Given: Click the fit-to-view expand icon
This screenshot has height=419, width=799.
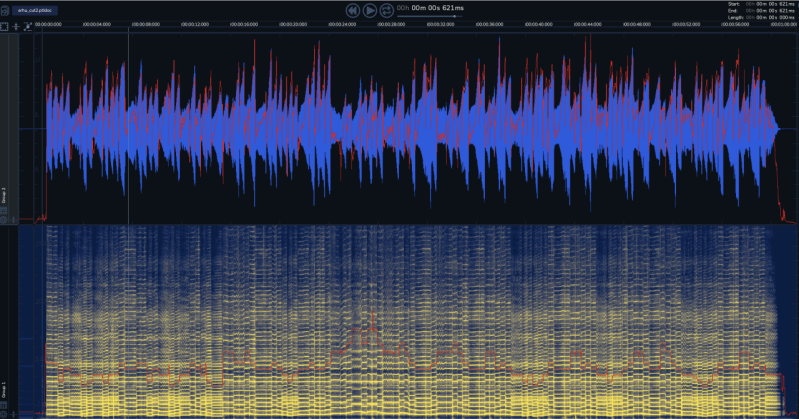Looking at the screenshot, I should pyautogui.click(x=26, y=25).
